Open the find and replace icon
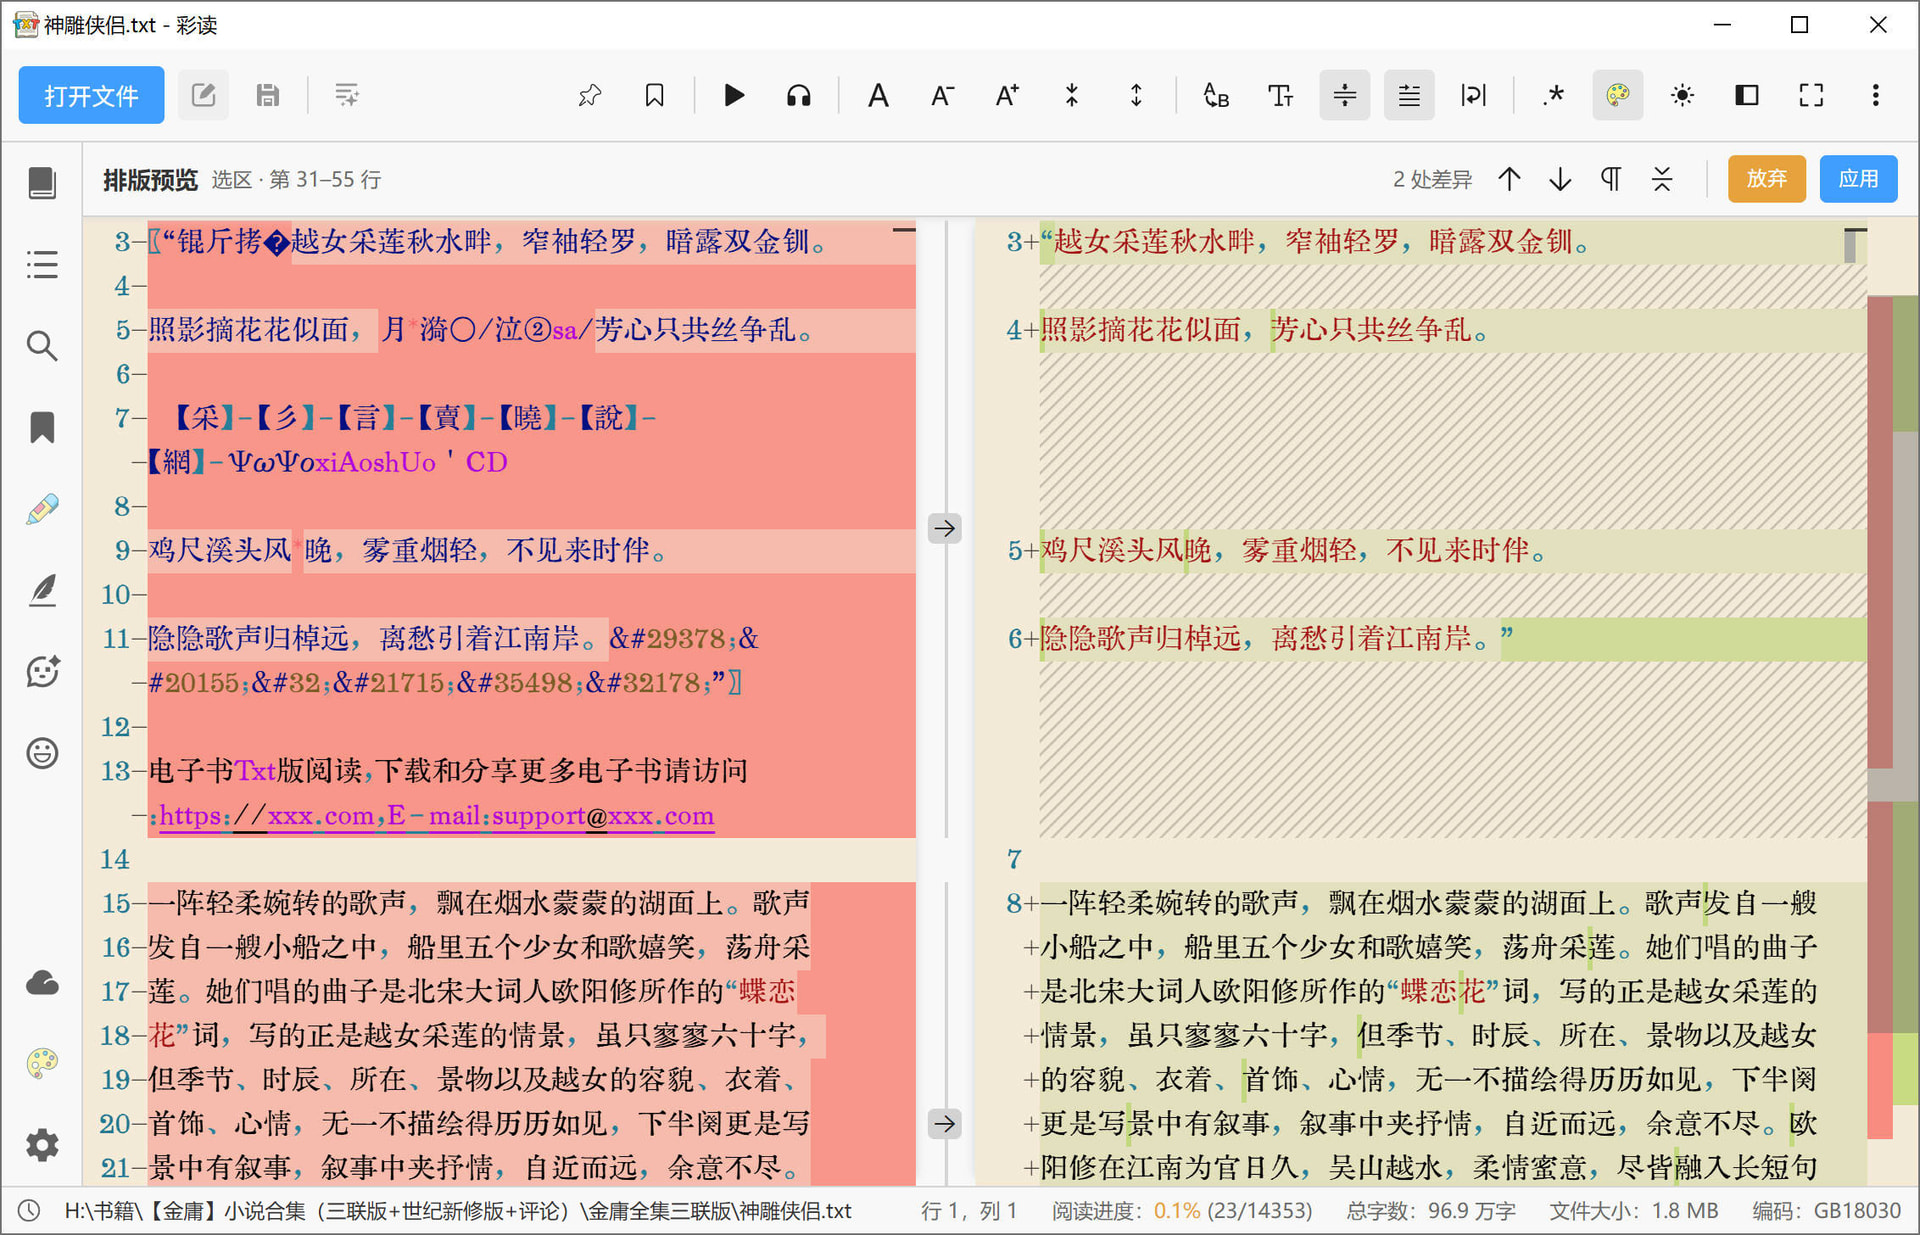The image size is (1920, 1235). [1216, 96]
